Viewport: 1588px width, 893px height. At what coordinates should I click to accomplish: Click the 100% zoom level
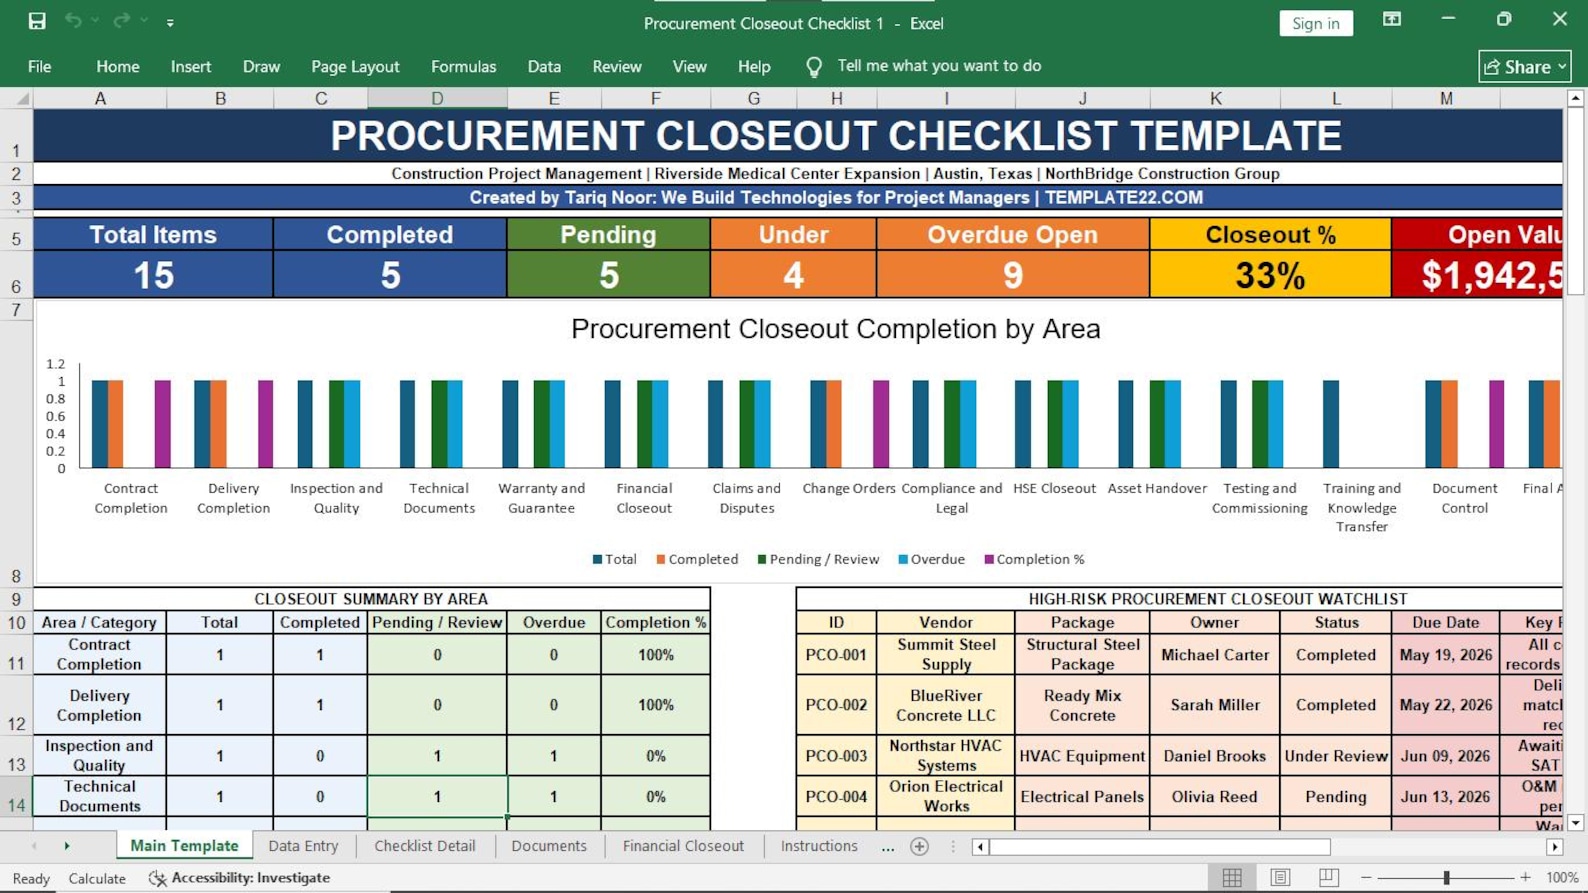(x=1562, y=877)
